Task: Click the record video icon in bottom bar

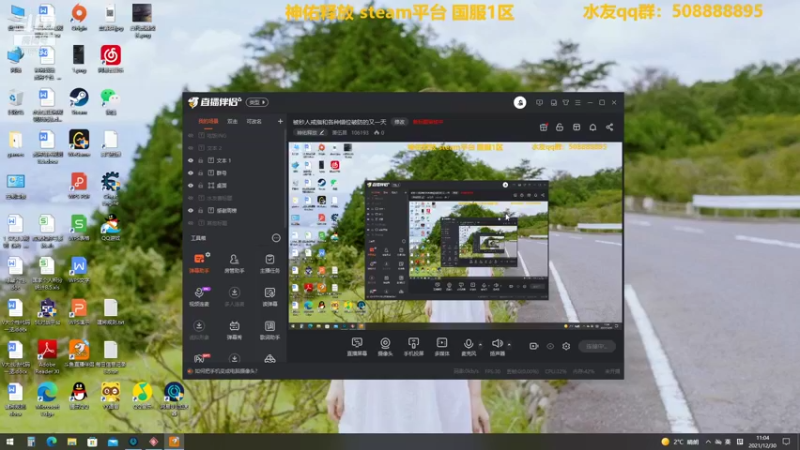Action: [534, 346]
